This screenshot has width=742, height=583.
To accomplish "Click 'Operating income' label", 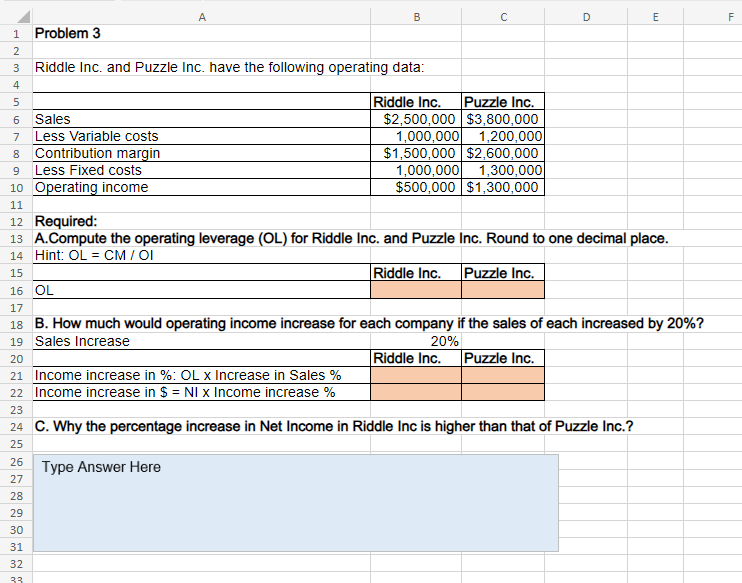I will coord(91,187).
